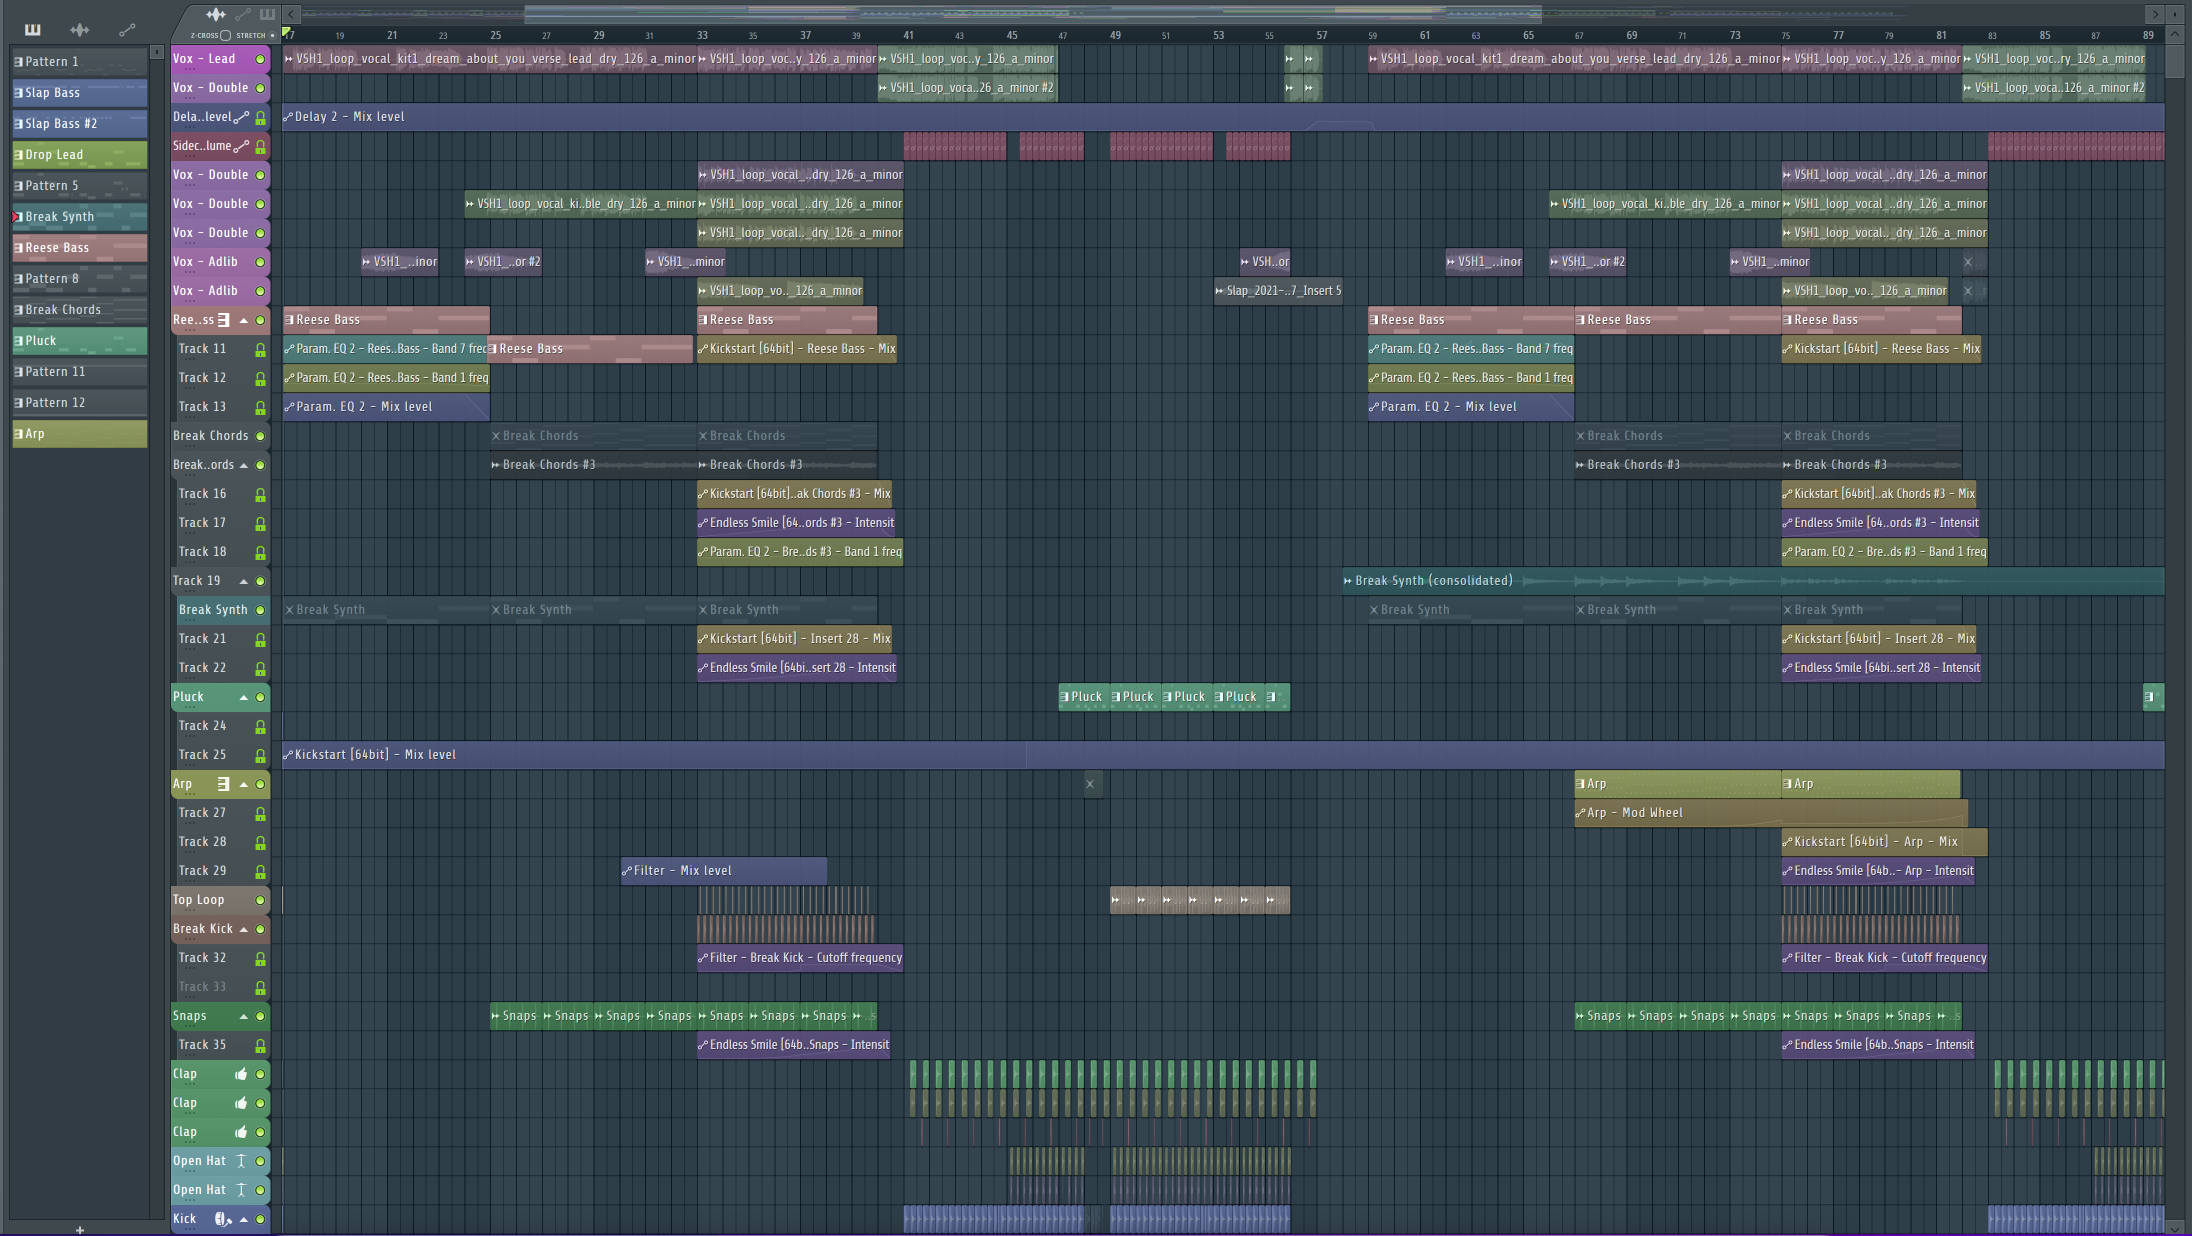Toggle the STRETCH option
This screenshot has height=1236, width=2192.
pos(272,35)
